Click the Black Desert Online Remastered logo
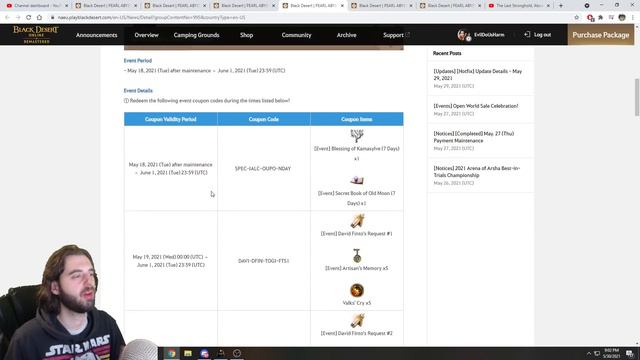This screenshot has width=640, height=360. coord(36,35)
